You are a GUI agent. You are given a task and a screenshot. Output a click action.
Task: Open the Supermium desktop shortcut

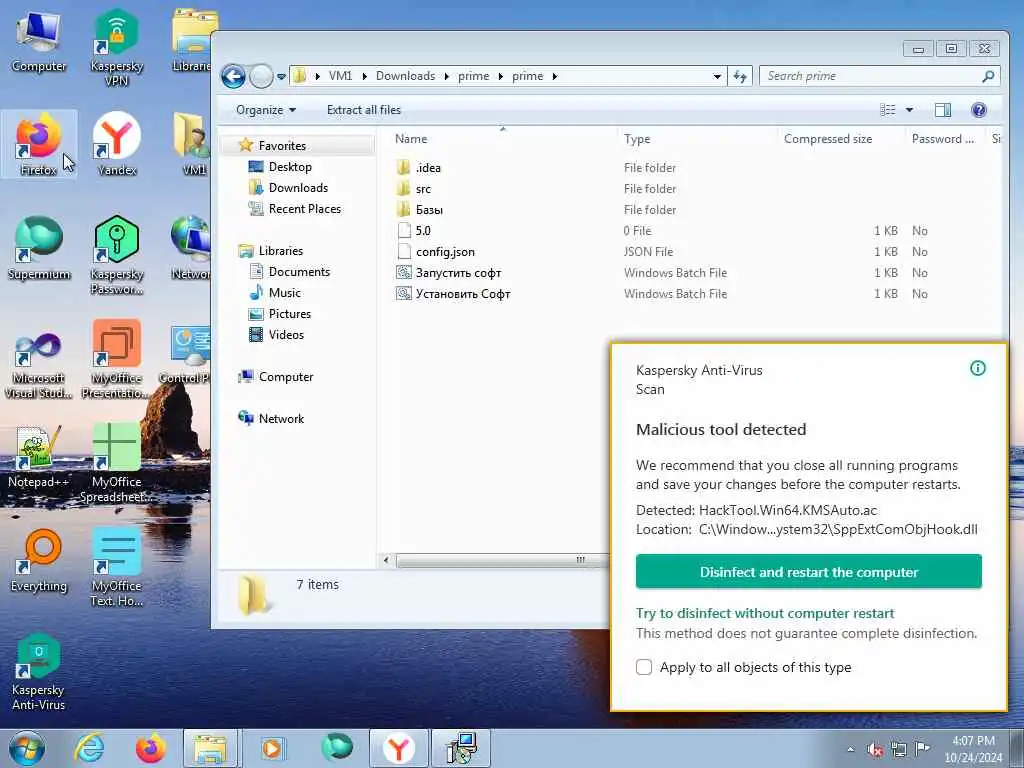click(x=39, y=248)
